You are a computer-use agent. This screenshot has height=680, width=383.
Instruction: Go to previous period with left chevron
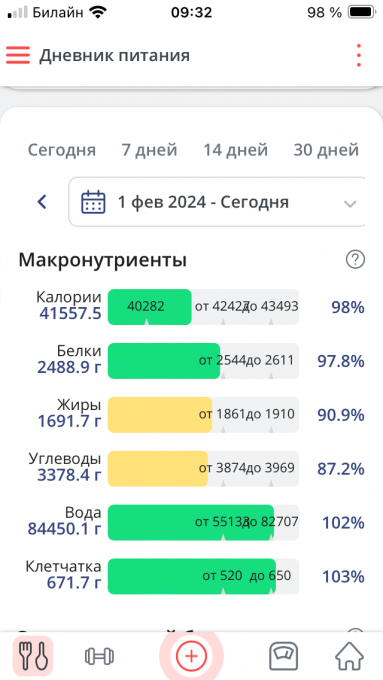[42, 202]
